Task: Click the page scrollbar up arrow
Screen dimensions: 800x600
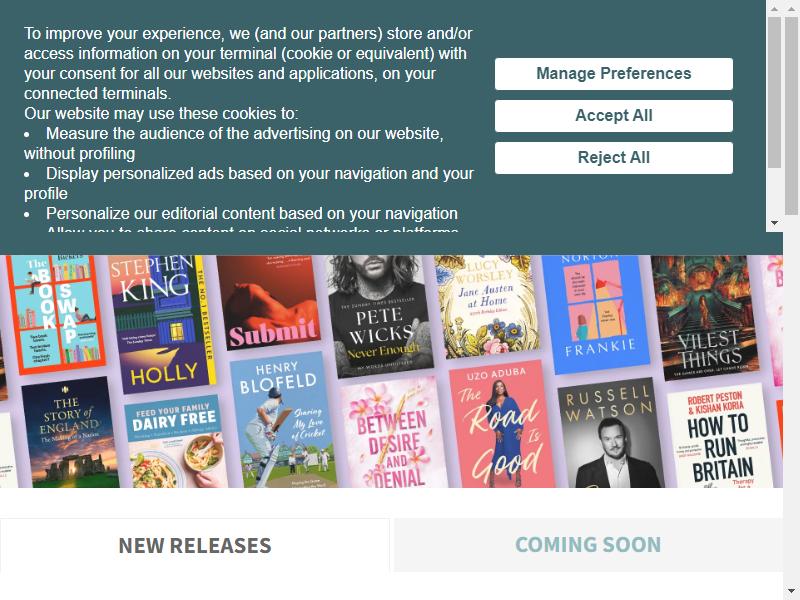Action: pyautogui.click(x=791, y=9)
